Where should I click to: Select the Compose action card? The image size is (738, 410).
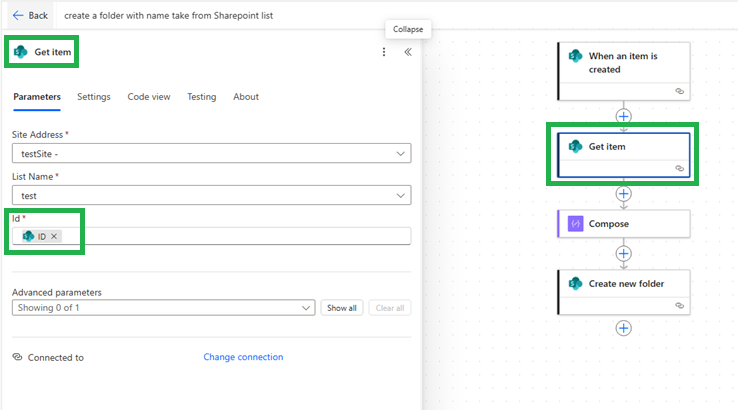[624, 224]
